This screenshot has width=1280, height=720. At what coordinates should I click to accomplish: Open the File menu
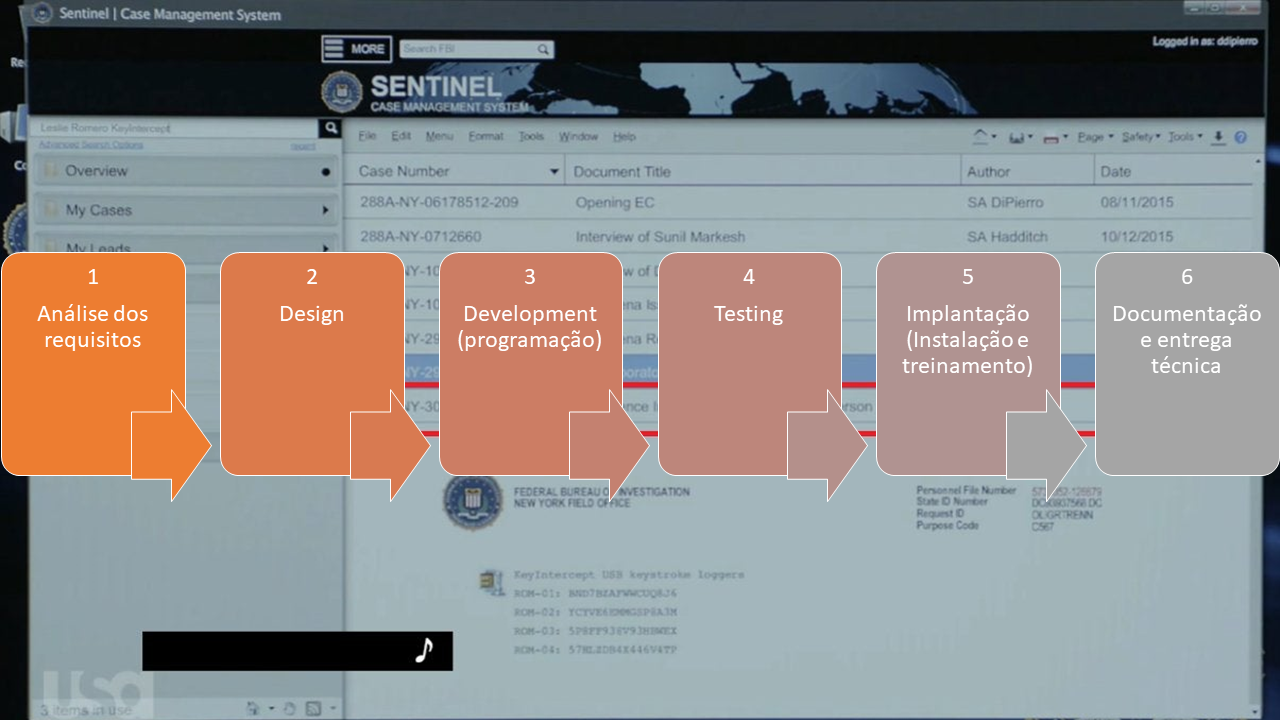(x=368, y=137)
